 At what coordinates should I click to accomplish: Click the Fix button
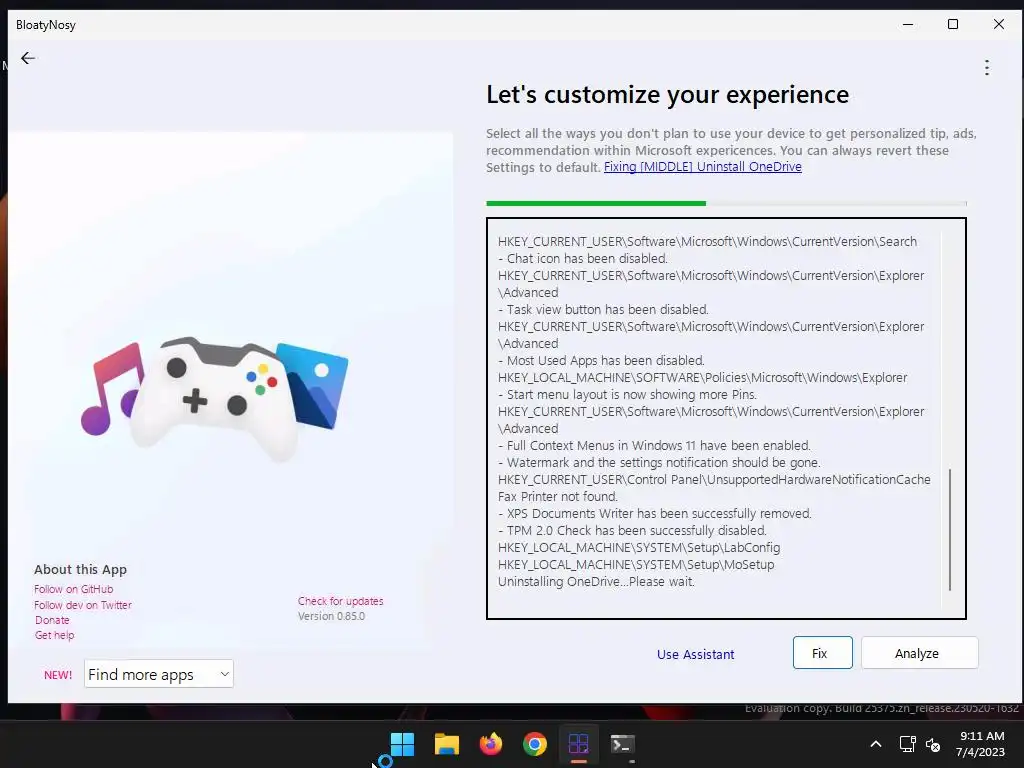click(822, 653)
